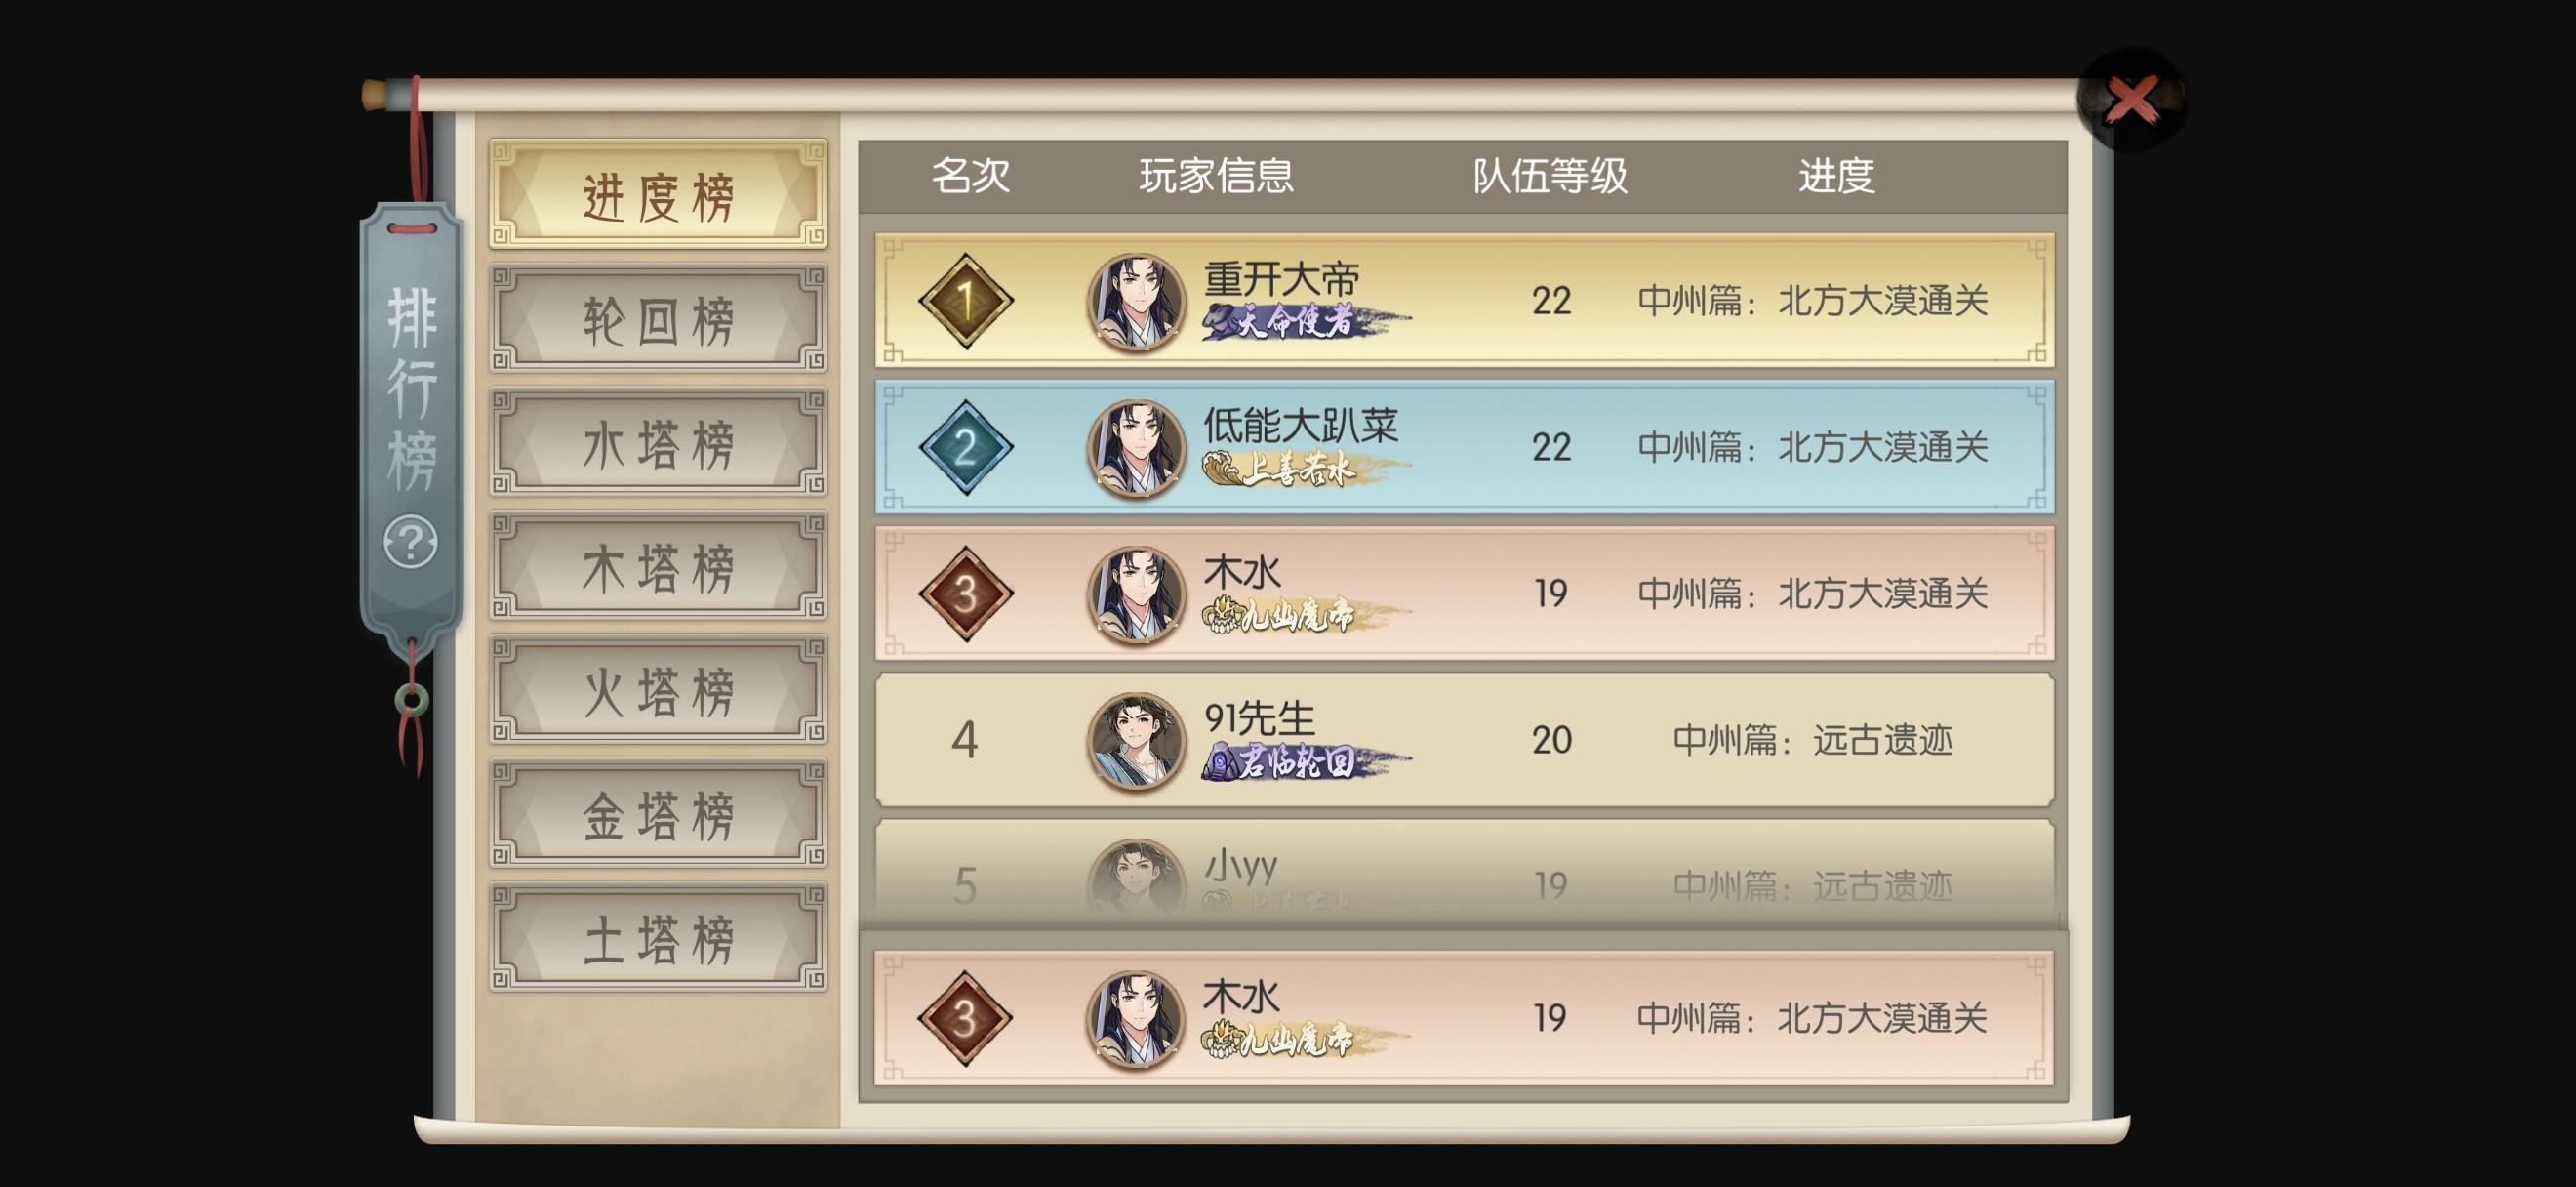Select the 金塔榜 tab

pyautogui.click(x=658, y=814)
